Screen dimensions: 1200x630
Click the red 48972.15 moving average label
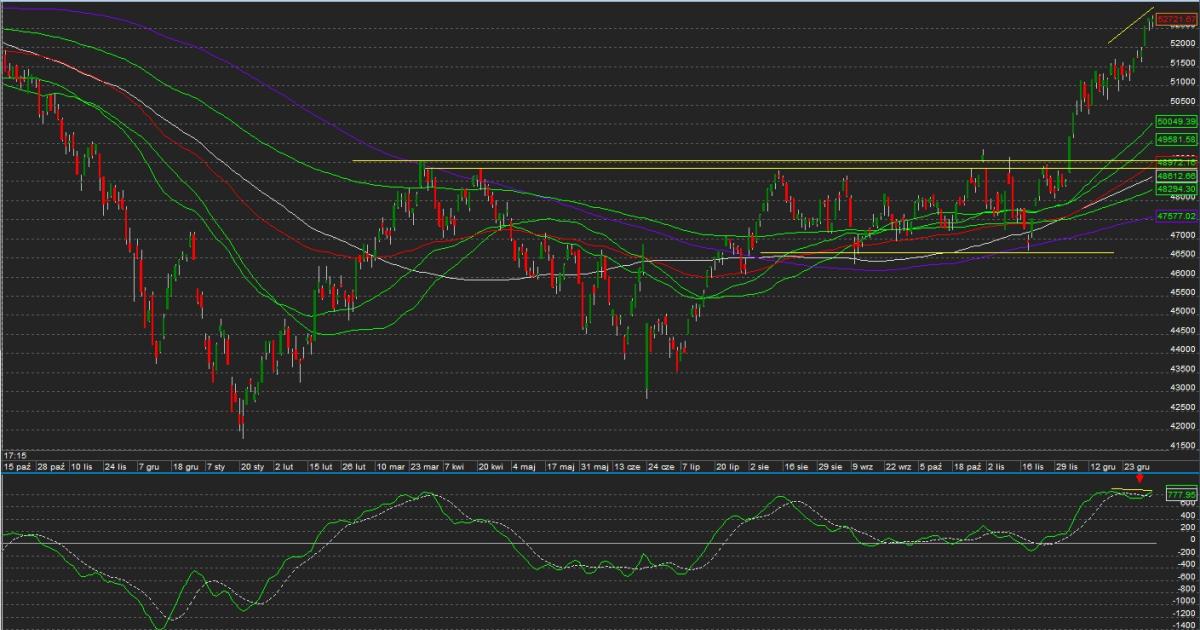click(1176, 161)
